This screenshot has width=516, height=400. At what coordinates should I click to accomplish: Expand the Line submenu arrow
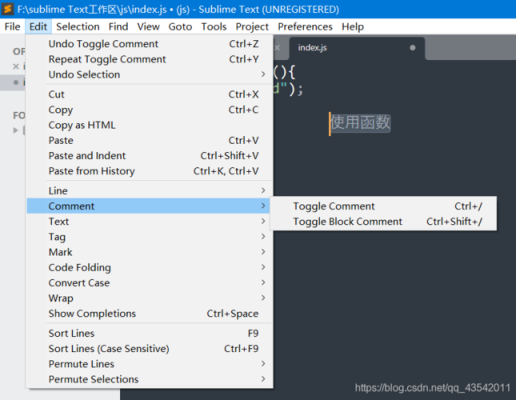point(263,190)
